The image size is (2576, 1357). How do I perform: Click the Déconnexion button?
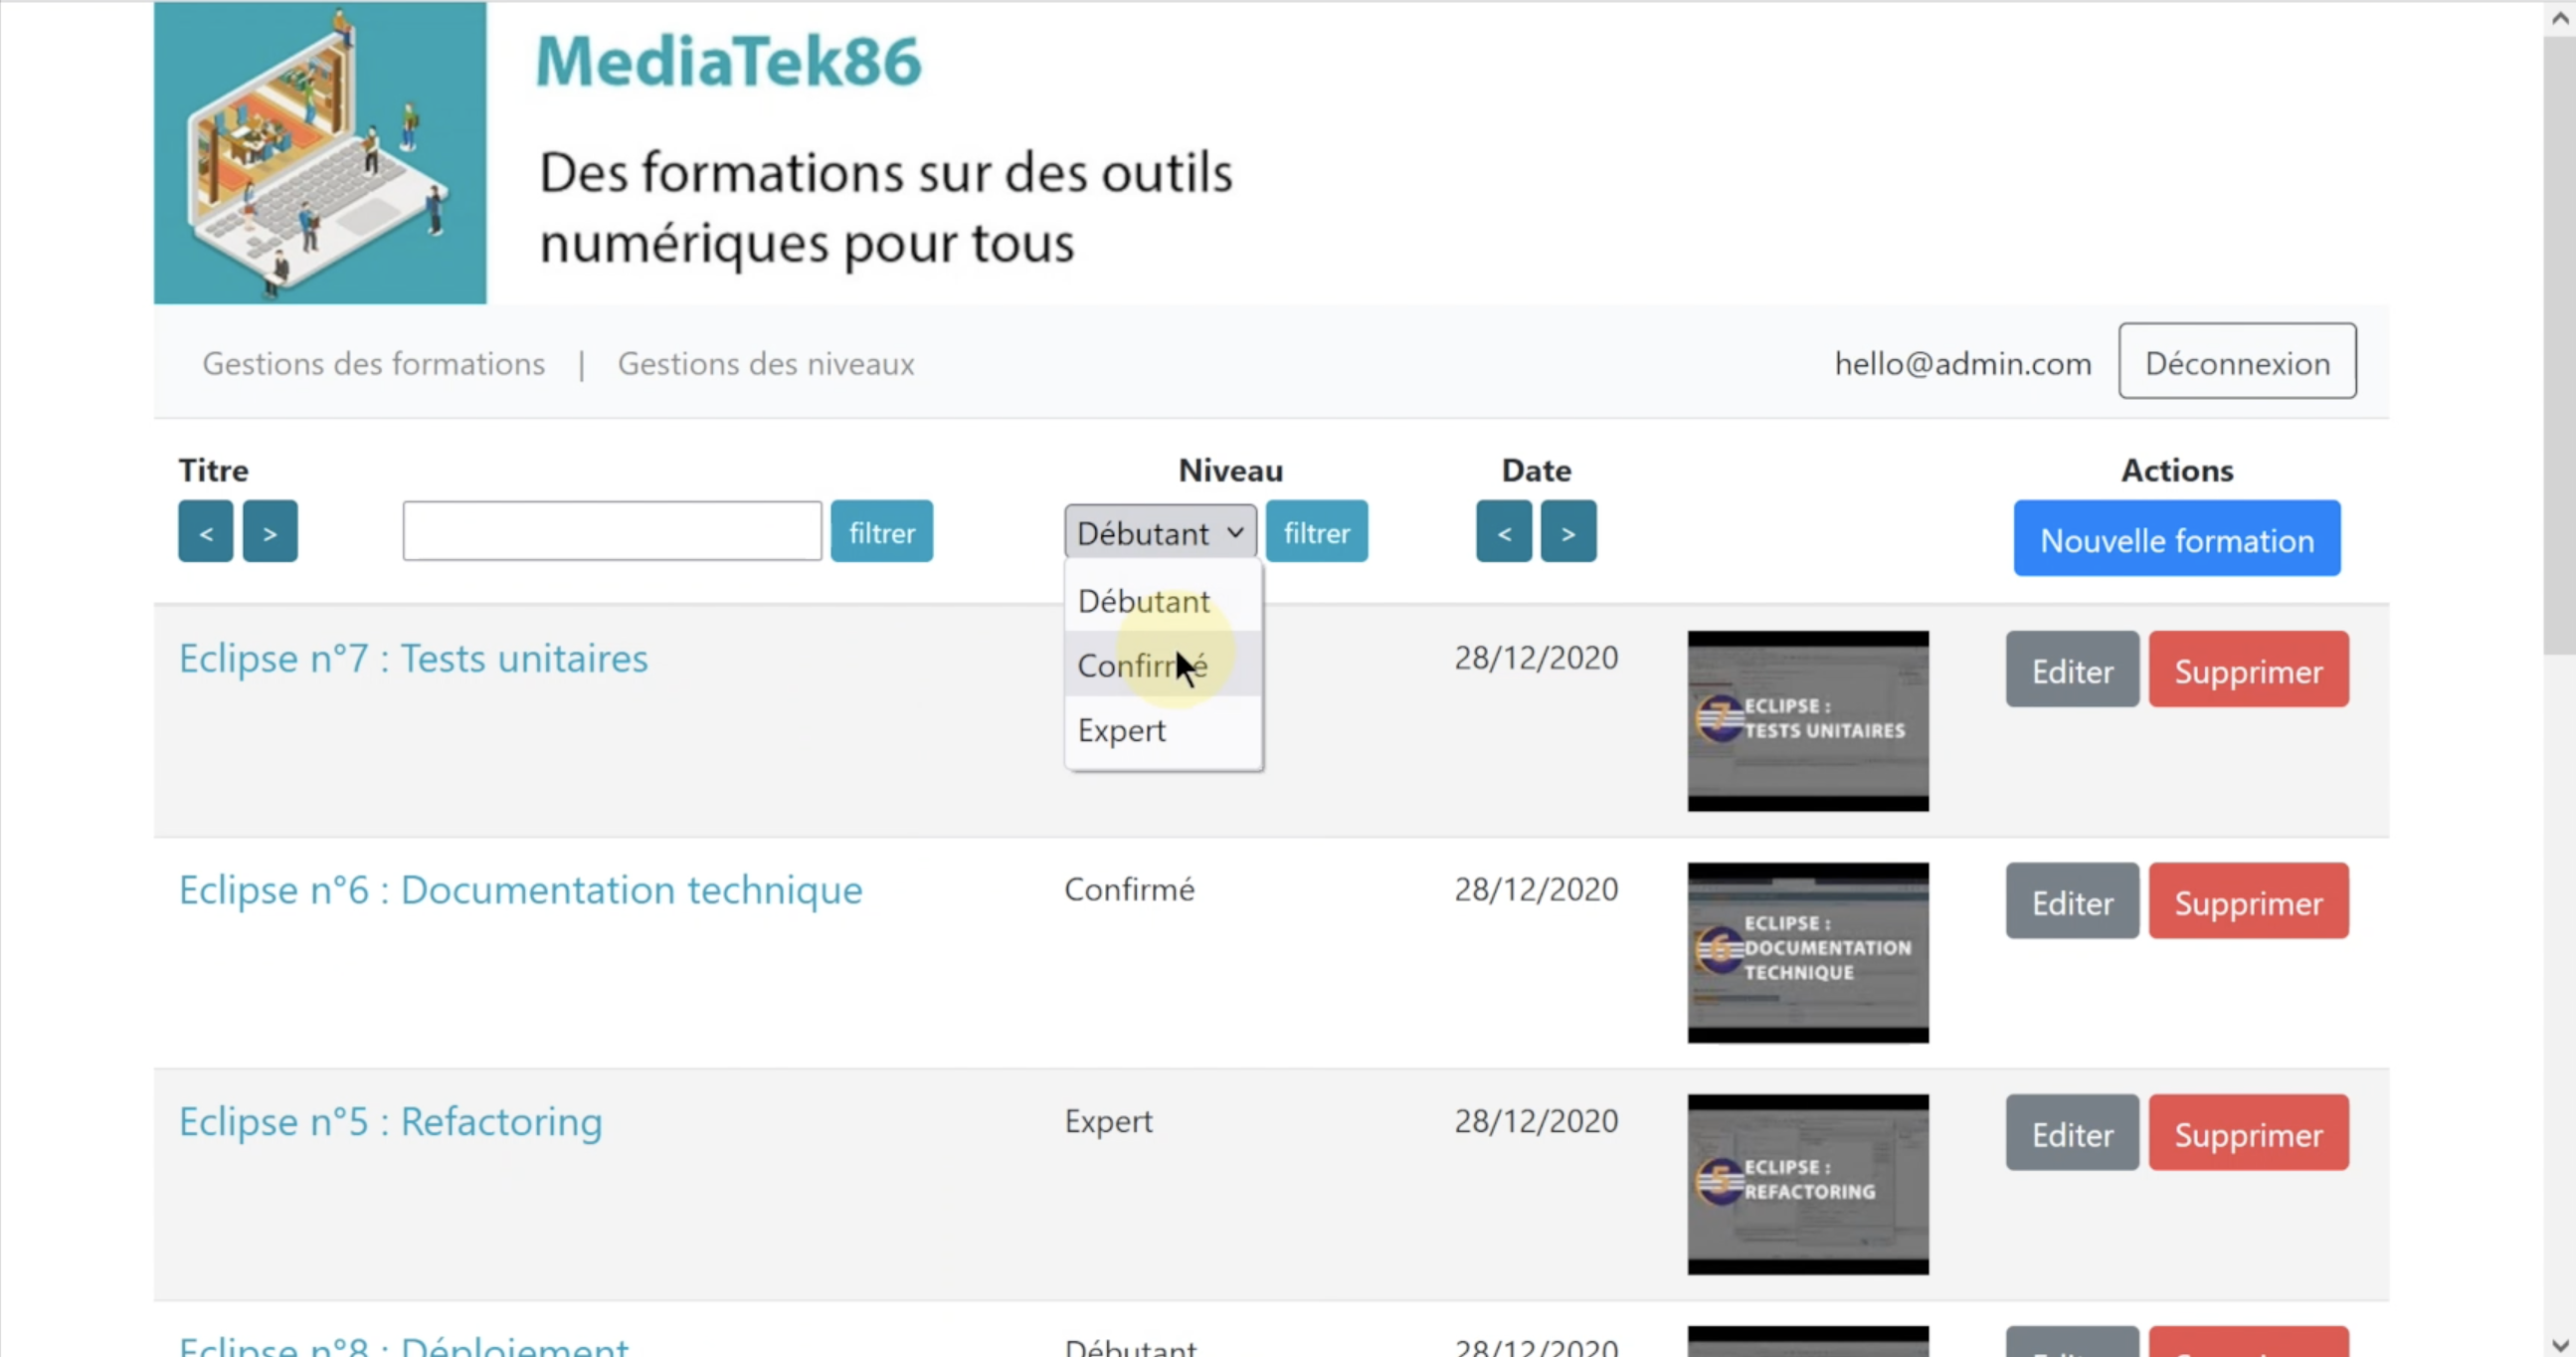click(x=2237, y=361)
